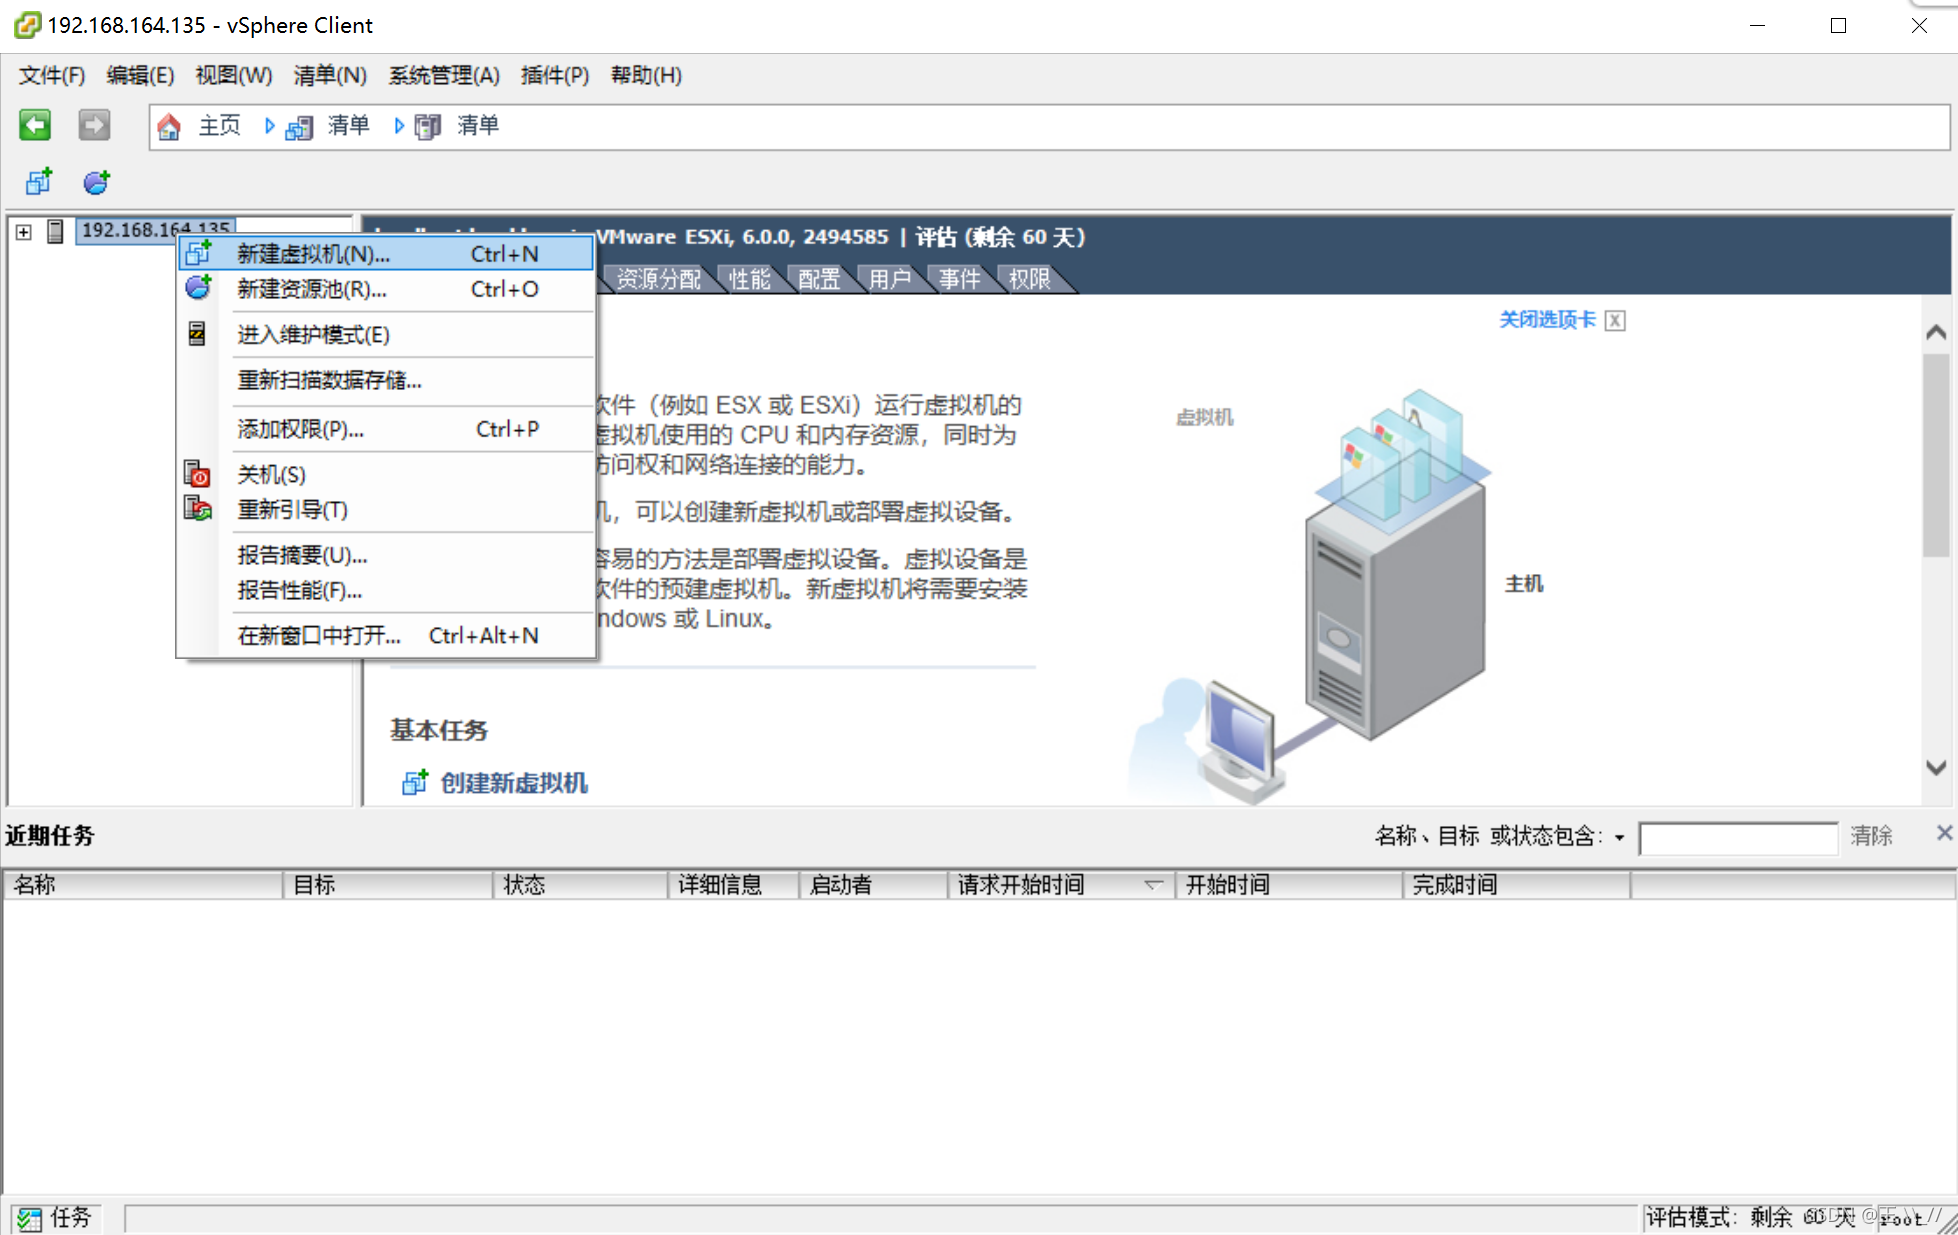Click the content pane scroll up arrow
This screenshot has width=1958, height=1235.
click(1936, 332)
